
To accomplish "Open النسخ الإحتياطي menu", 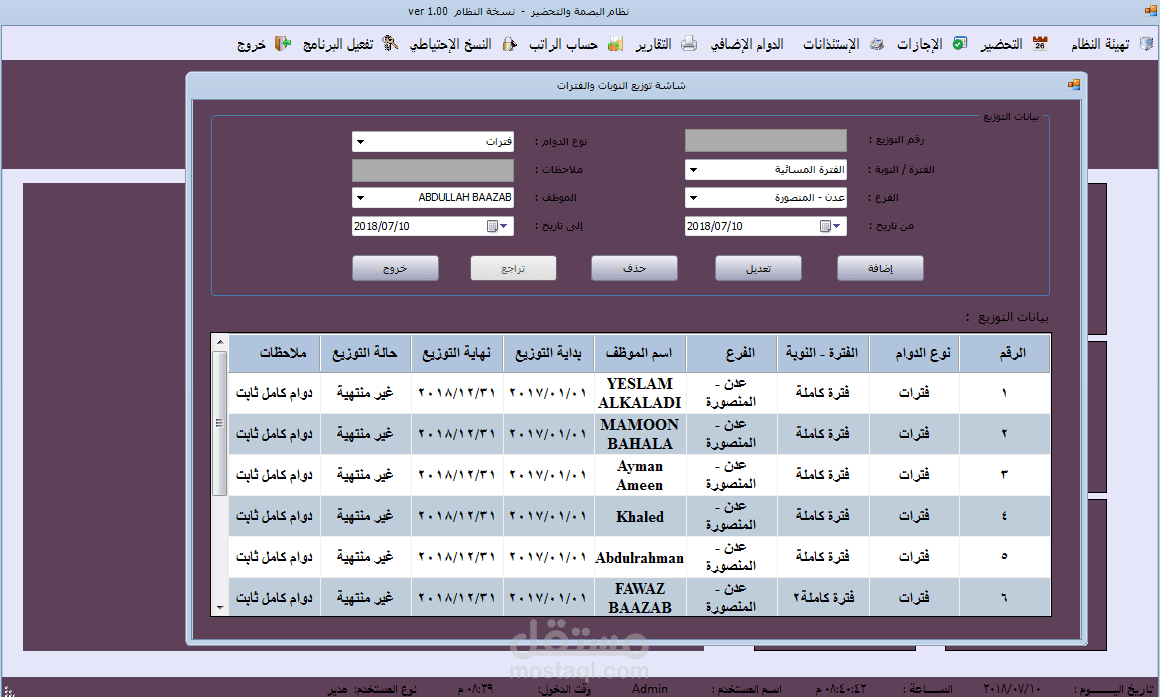I will pyautogui.click(x=451, y=44).
